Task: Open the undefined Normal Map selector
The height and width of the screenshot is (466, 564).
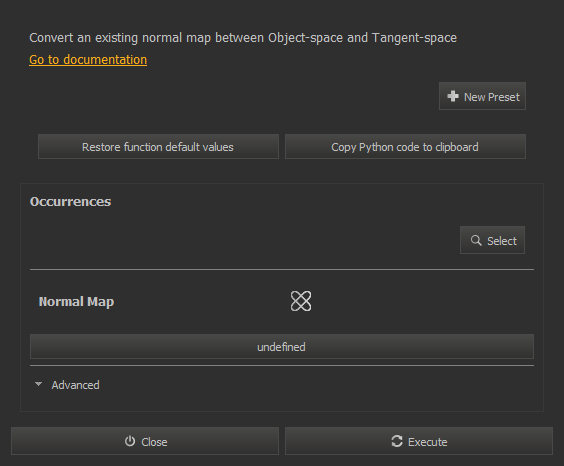Action: point(282,347)
